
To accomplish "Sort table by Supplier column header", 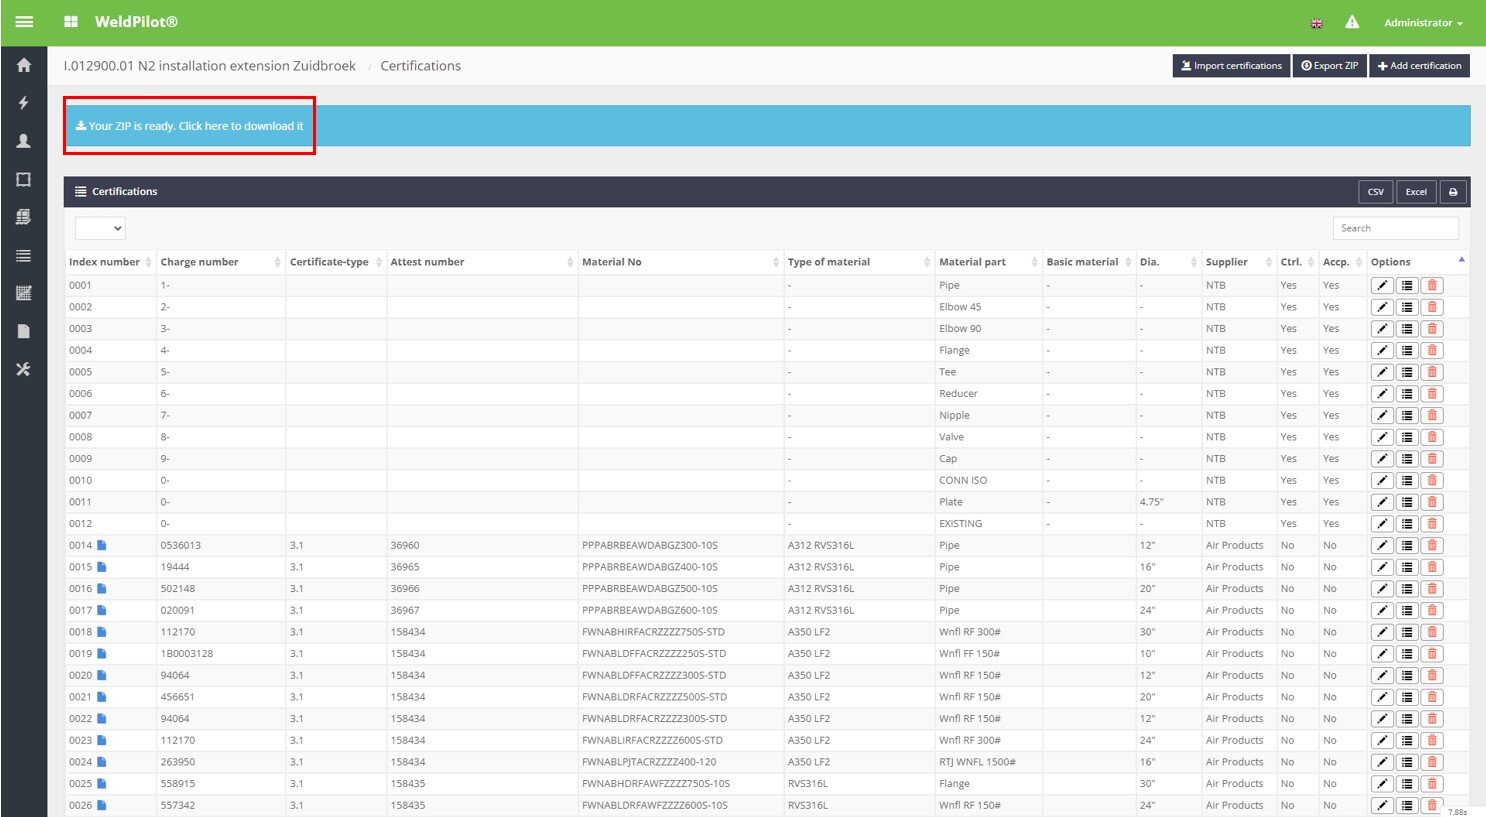I will click(1226, 262).
